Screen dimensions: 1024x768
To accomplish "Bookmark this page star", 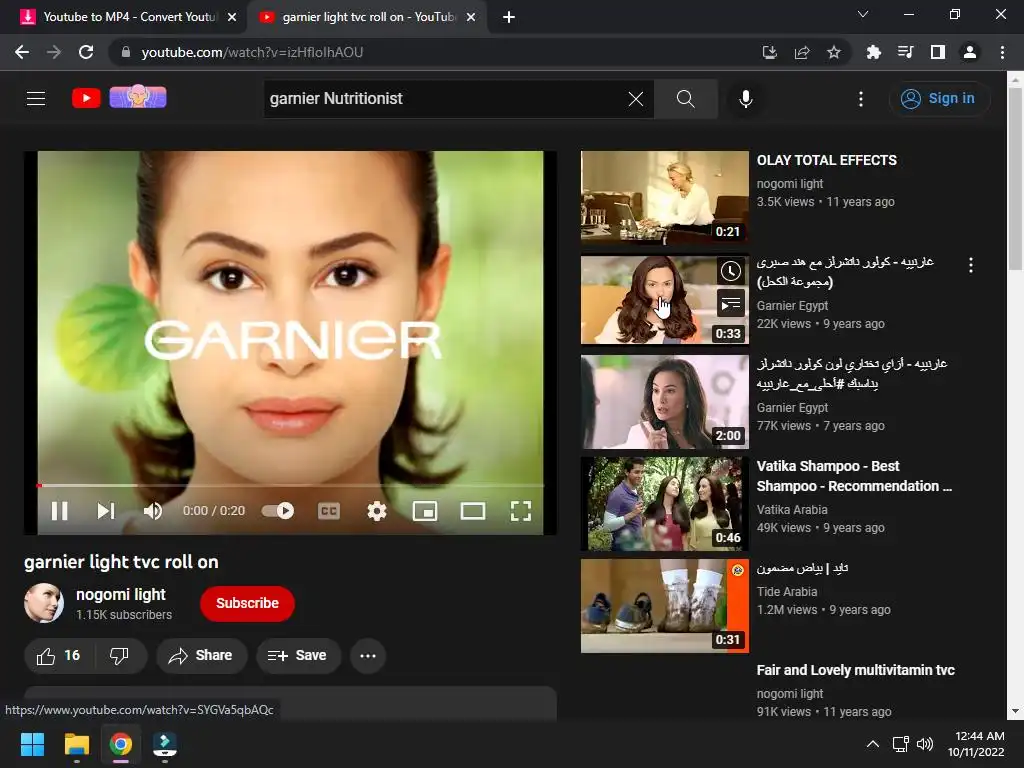I will pos(834,52).
